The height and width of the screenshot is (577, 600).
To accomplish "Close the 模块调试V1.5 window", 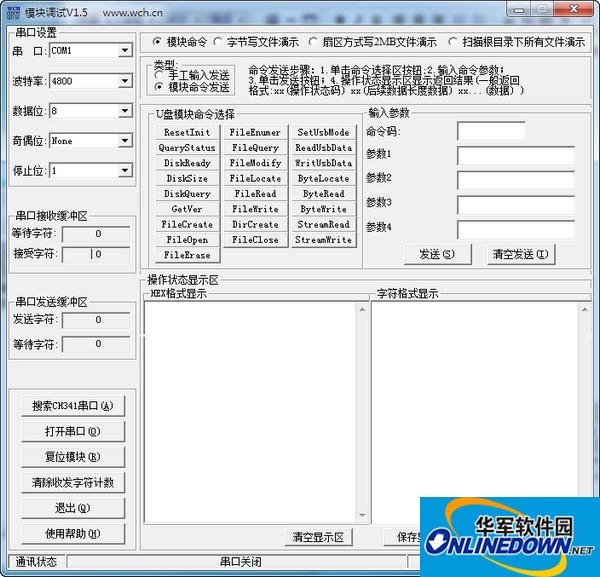I will [x=574, y=9].
